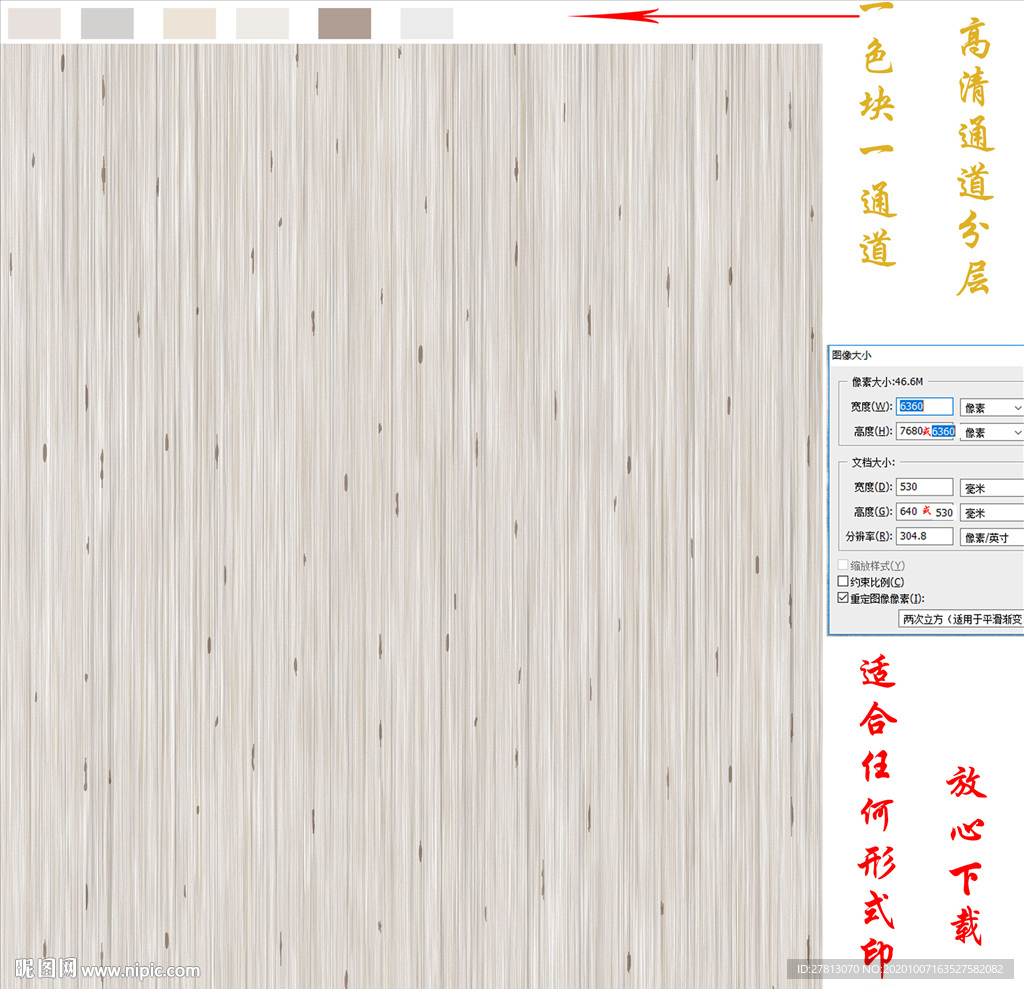
Task: Open the document width millimeter unit dropdown
Action: pyautogui.click(x=991, y=488)
